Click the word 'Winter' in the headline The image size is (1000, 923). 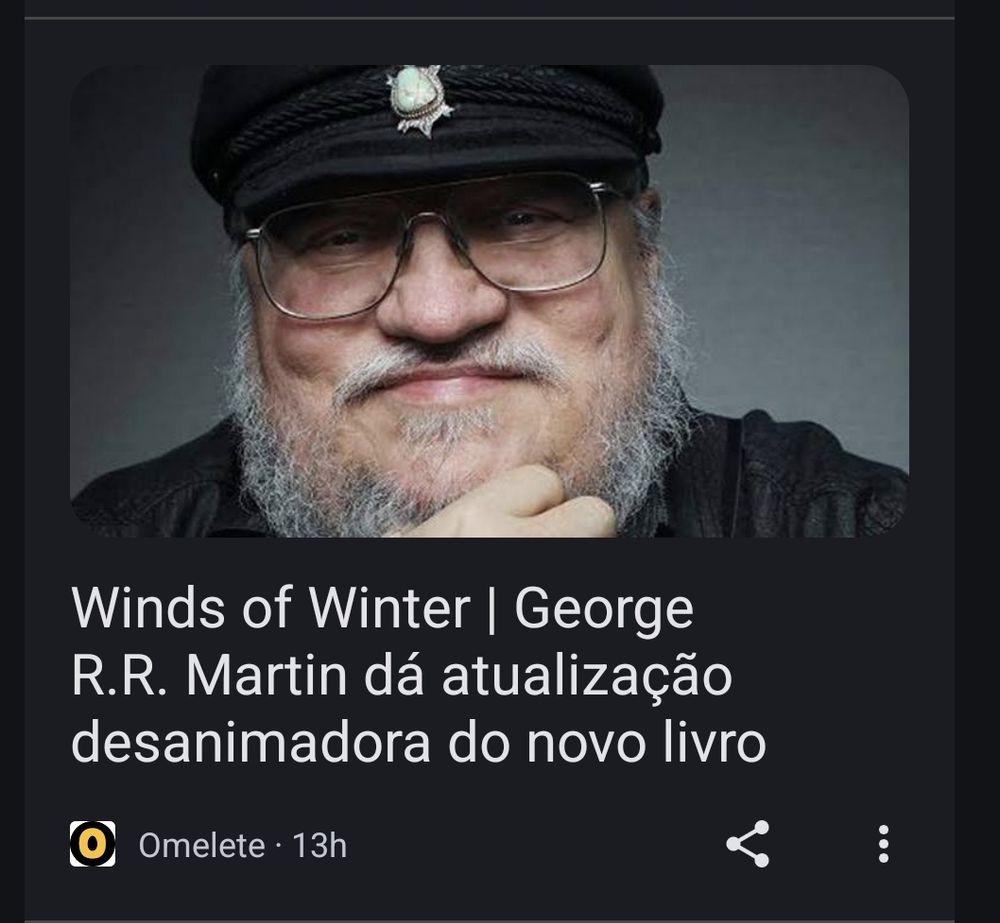tap(388, 608)
